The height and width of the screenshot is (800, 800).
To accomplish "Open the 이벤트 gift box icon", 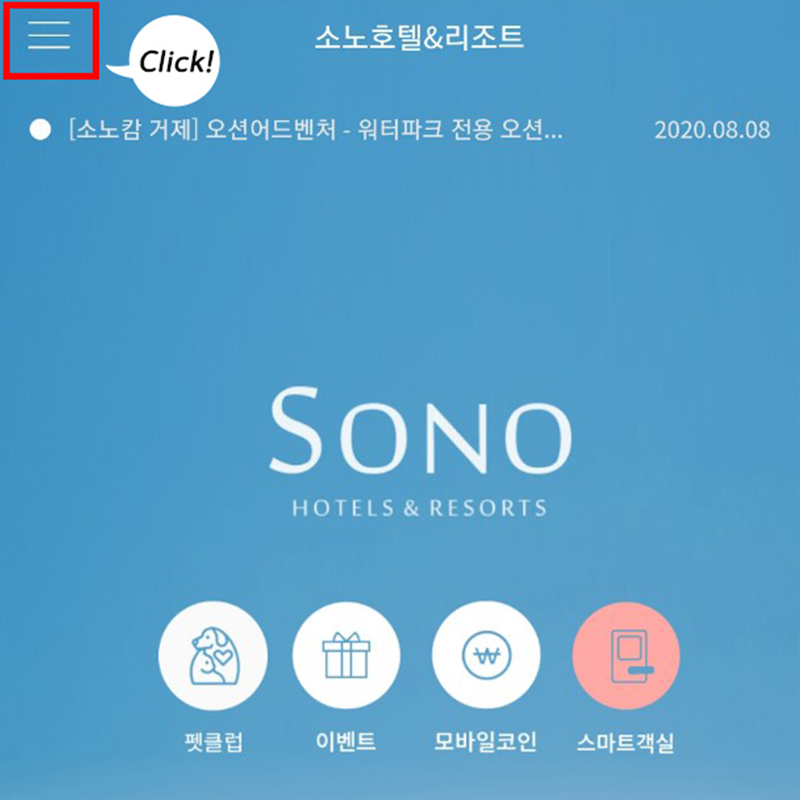I will 346,655.
